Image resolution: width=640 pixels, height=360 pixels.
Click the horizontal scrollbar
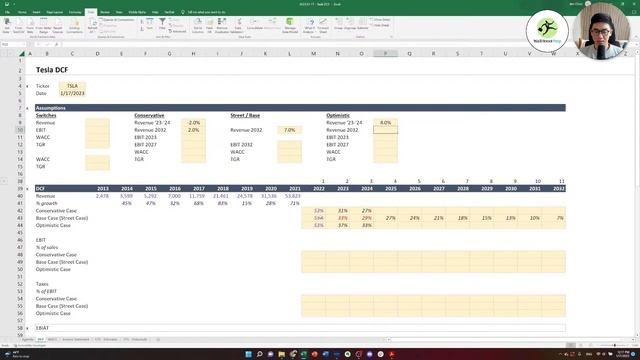coord(510,340)
